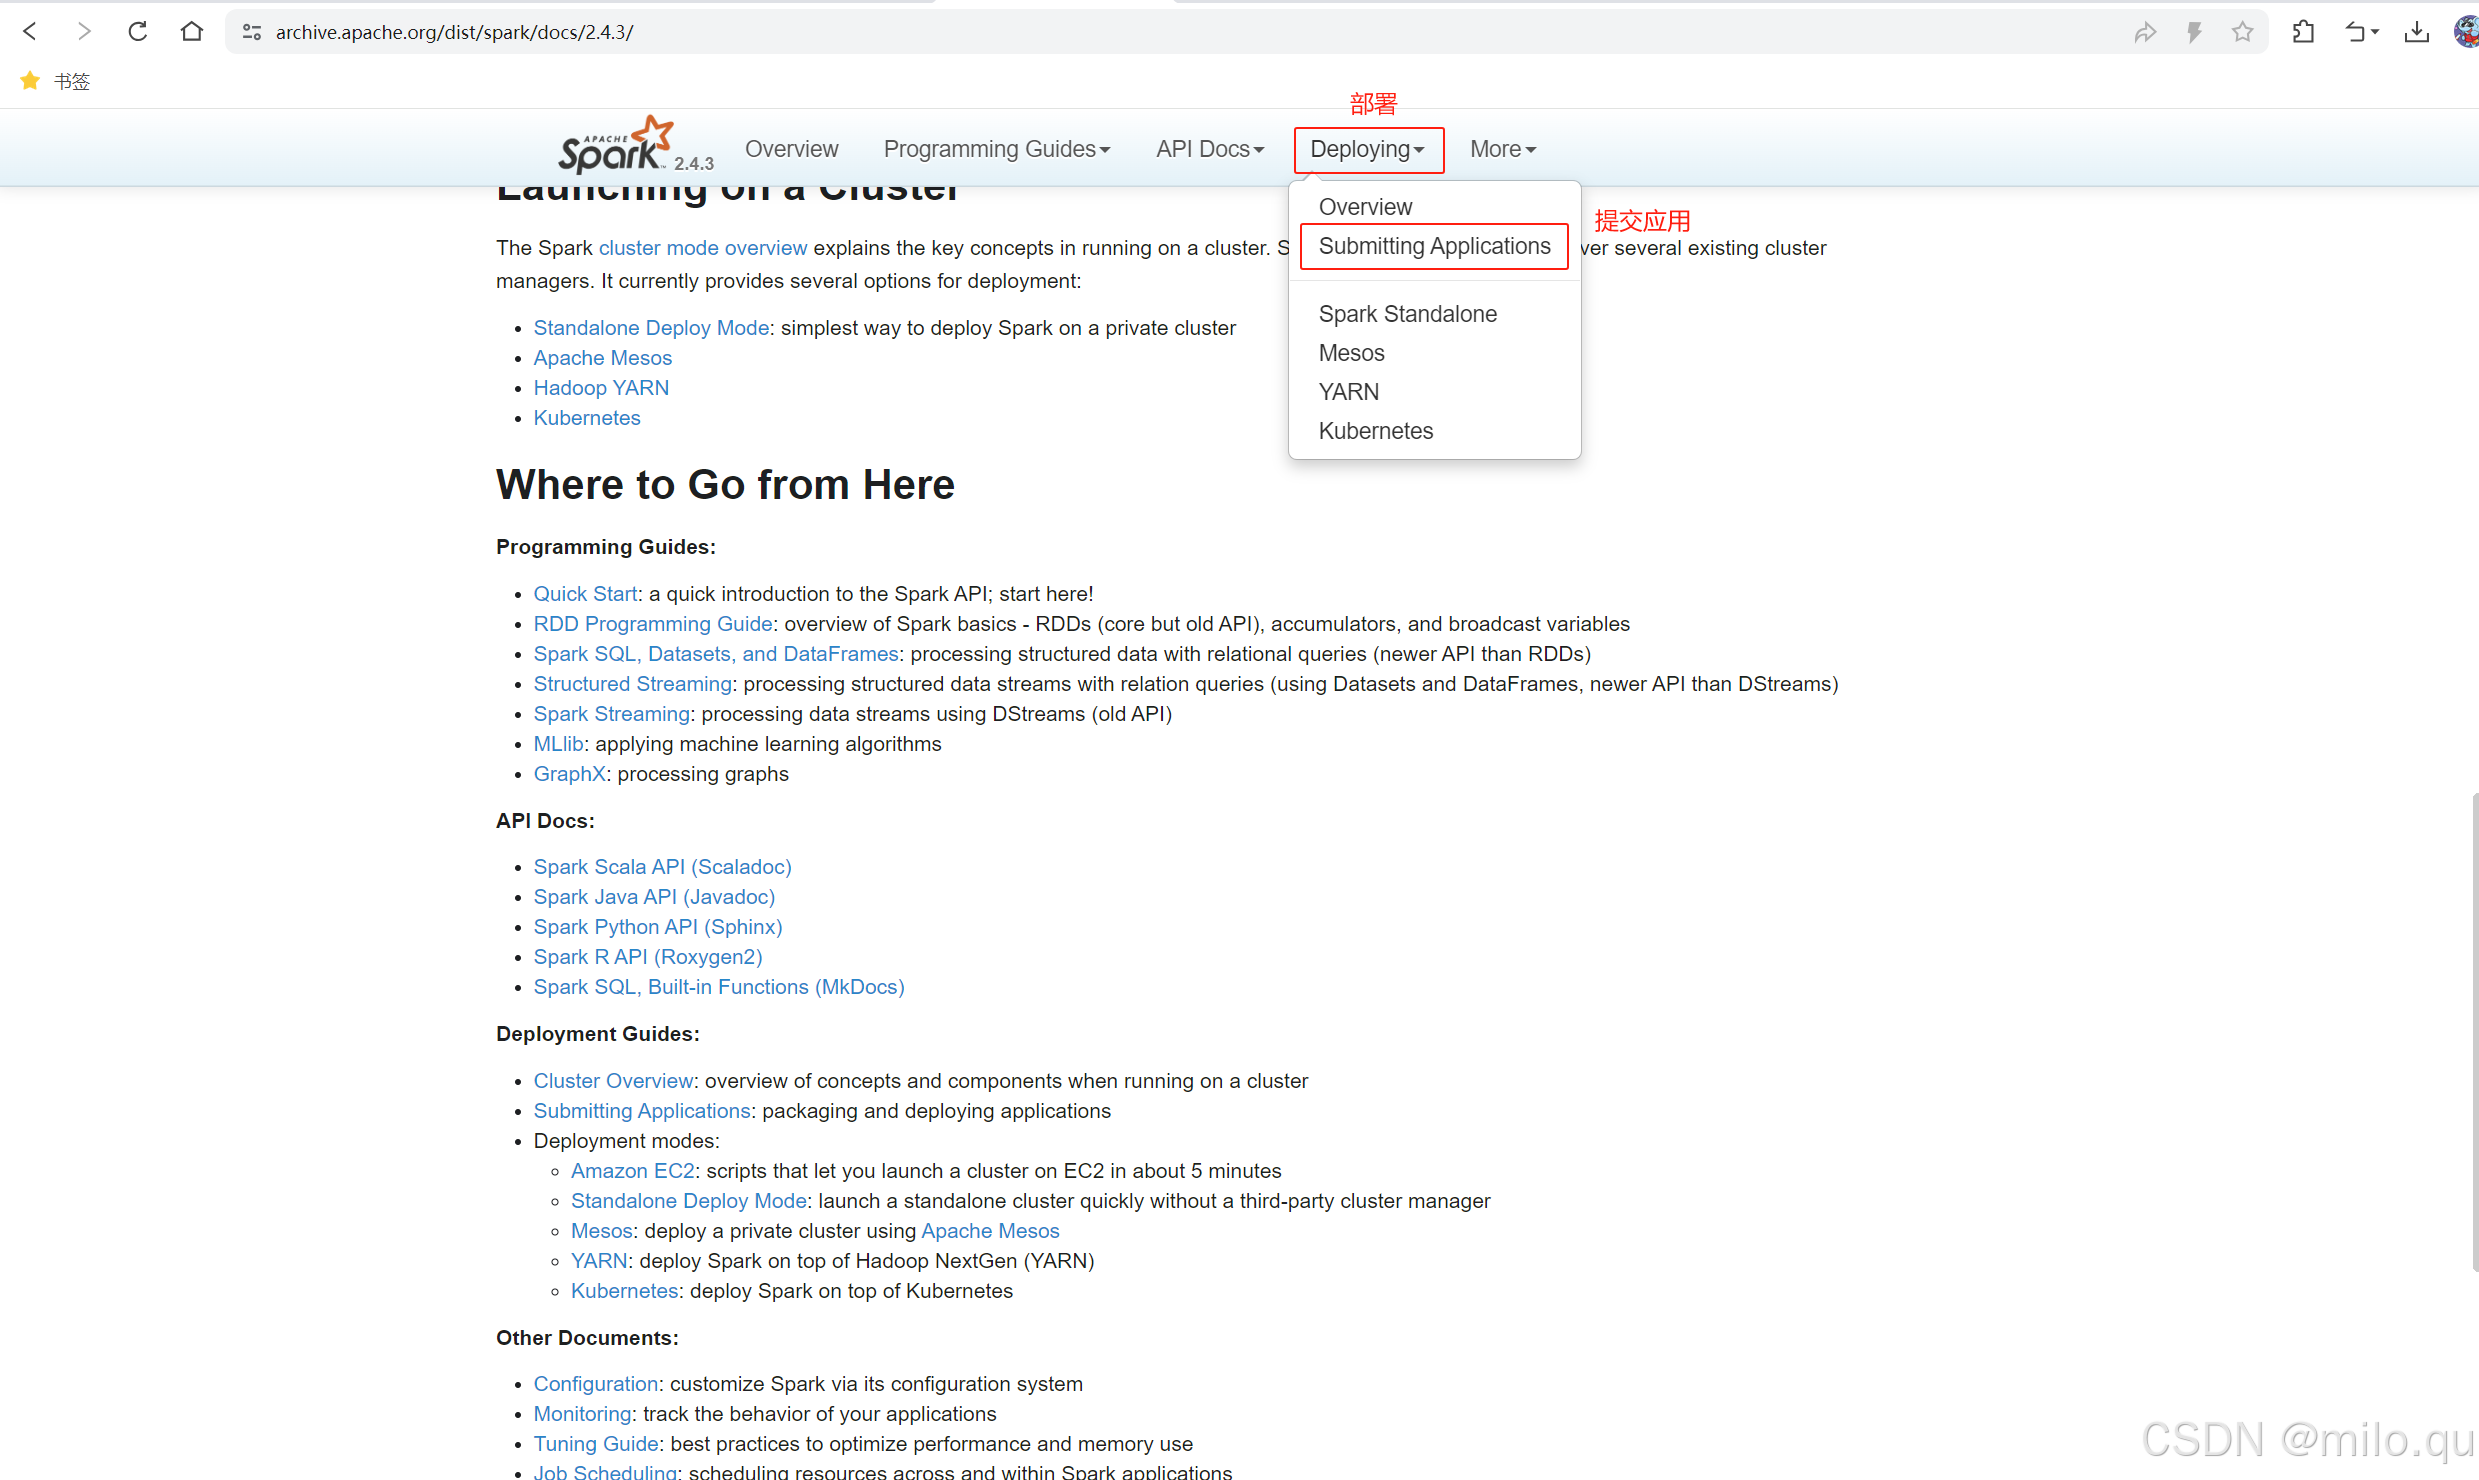The image size is (2479, 1480).
Task: View site information icon in address bar
Action: tap(252, 32)
